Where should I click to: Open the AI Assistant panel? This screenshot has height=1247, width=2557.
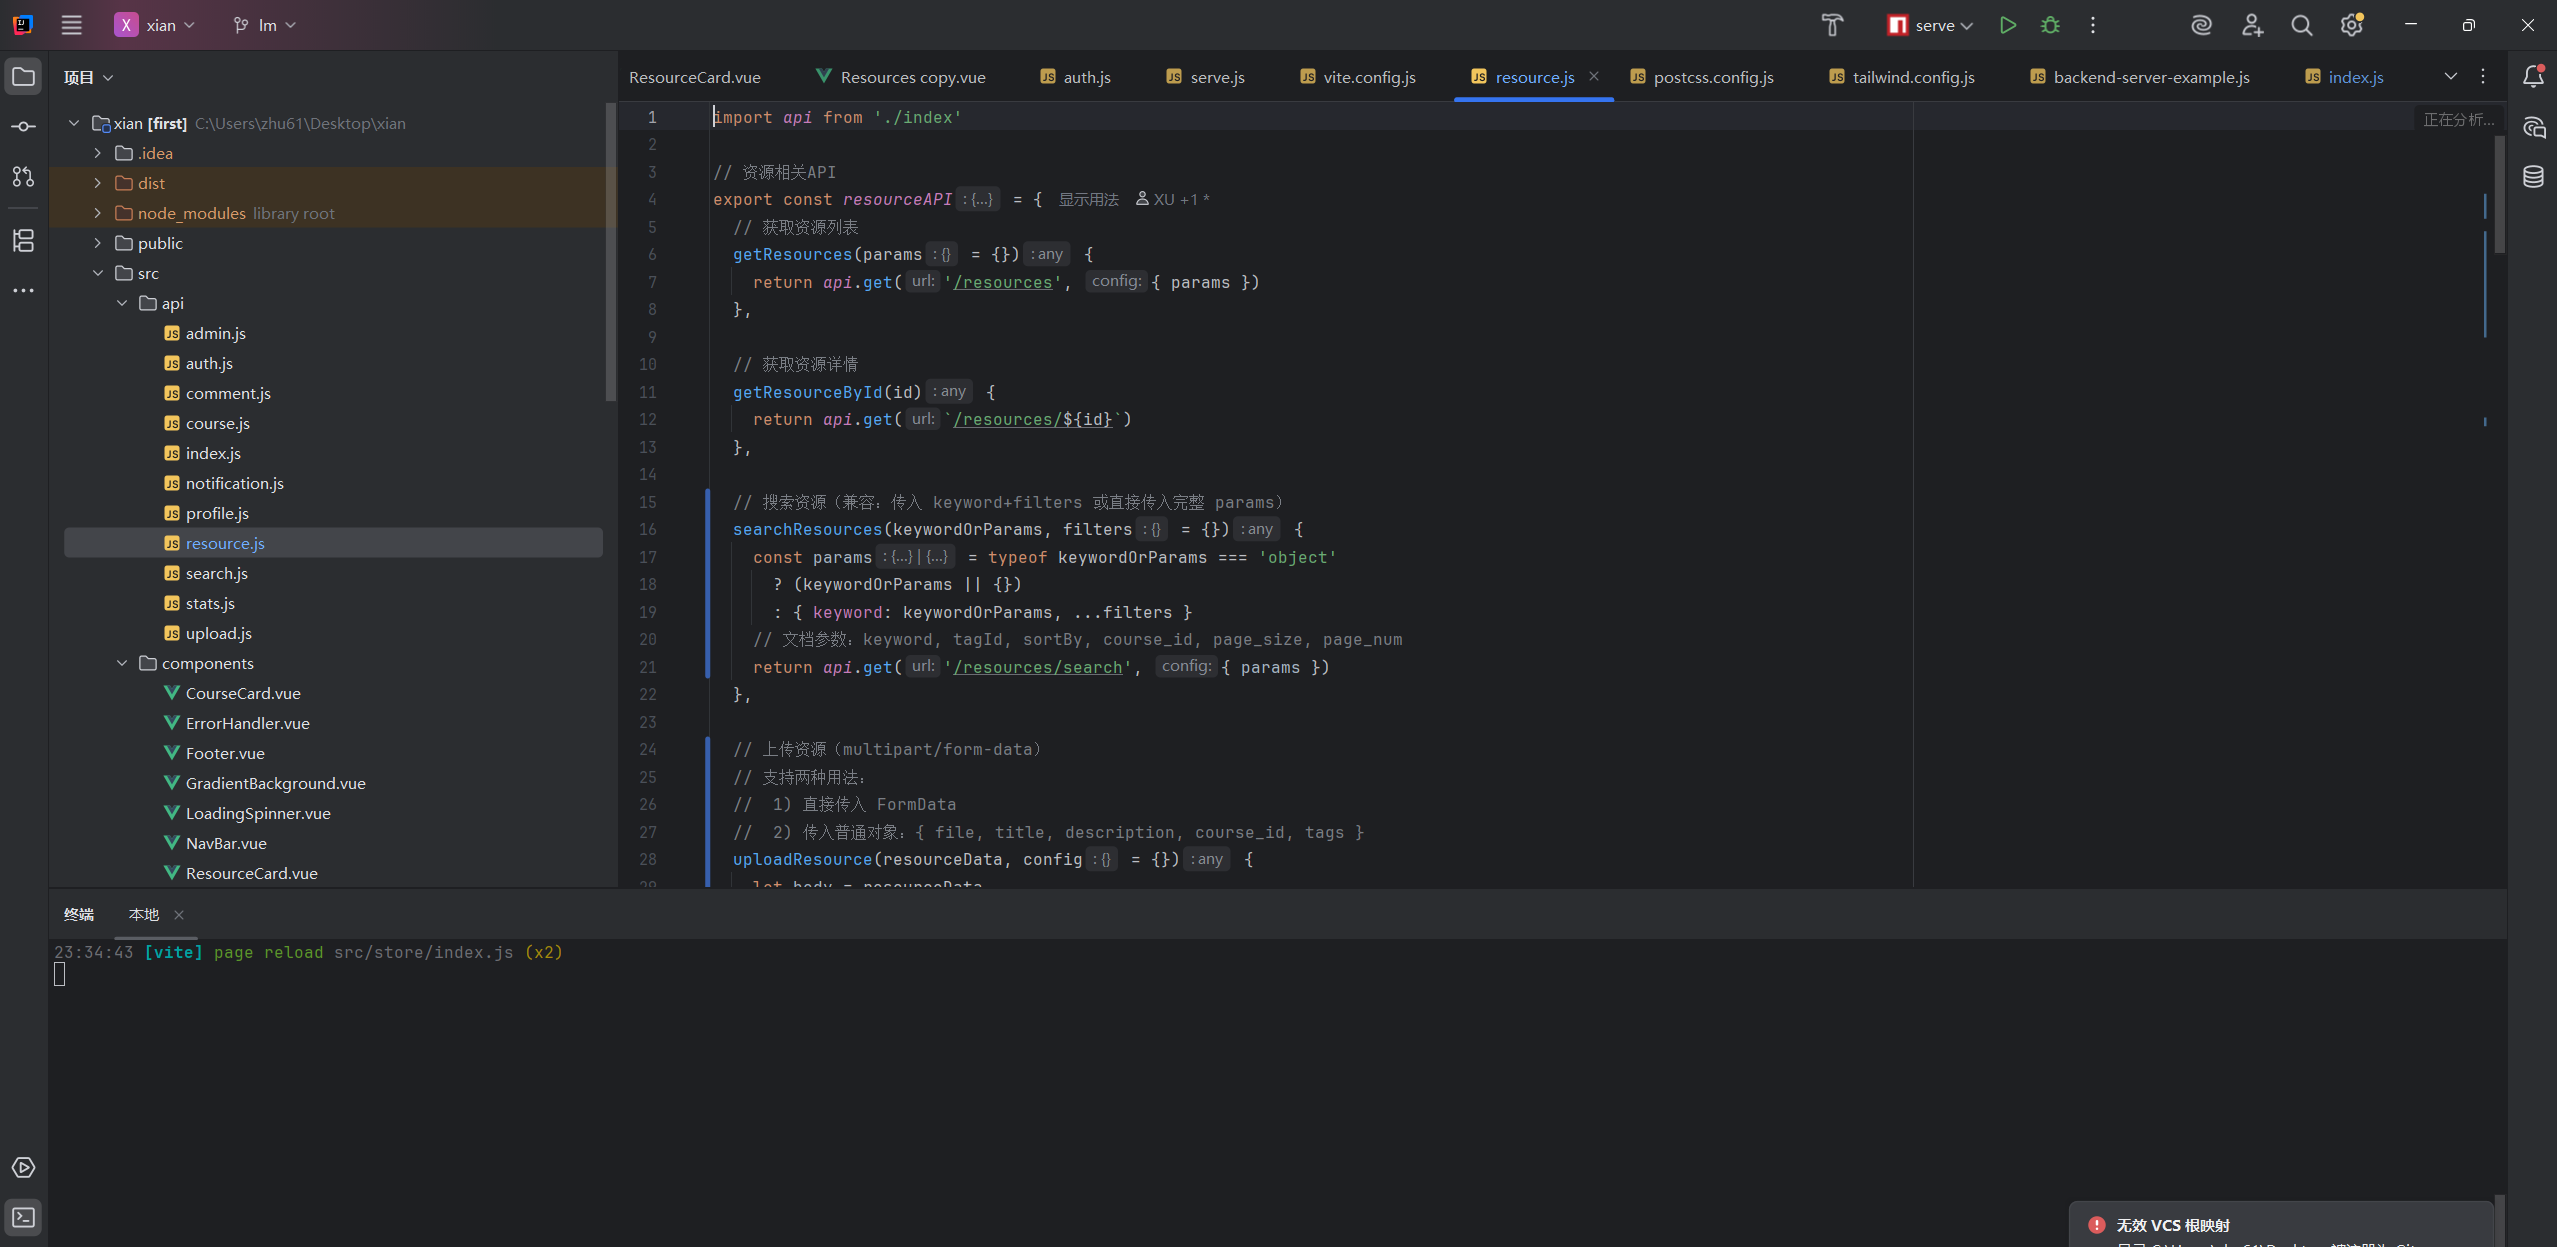click(x=2533, y=127)
